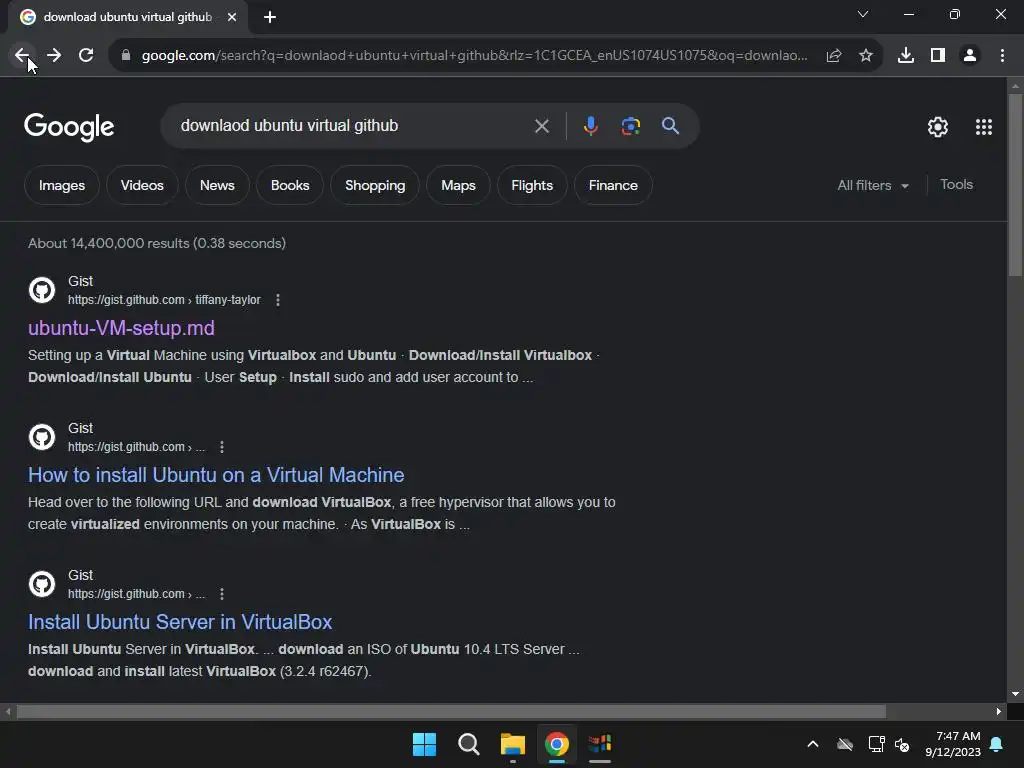Screen dimensions: 1024x768
Task: Open the notification bell in the taskbar
Action: click(997, 744)
